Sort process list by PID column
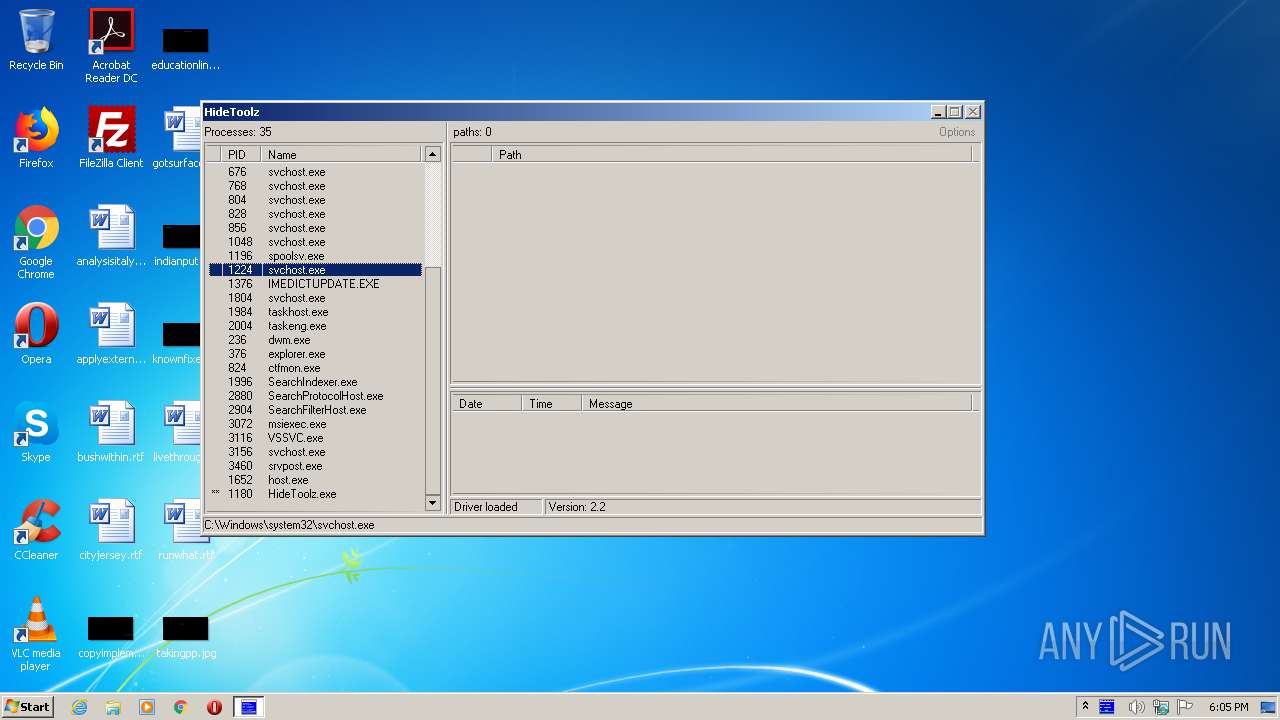 242,154
